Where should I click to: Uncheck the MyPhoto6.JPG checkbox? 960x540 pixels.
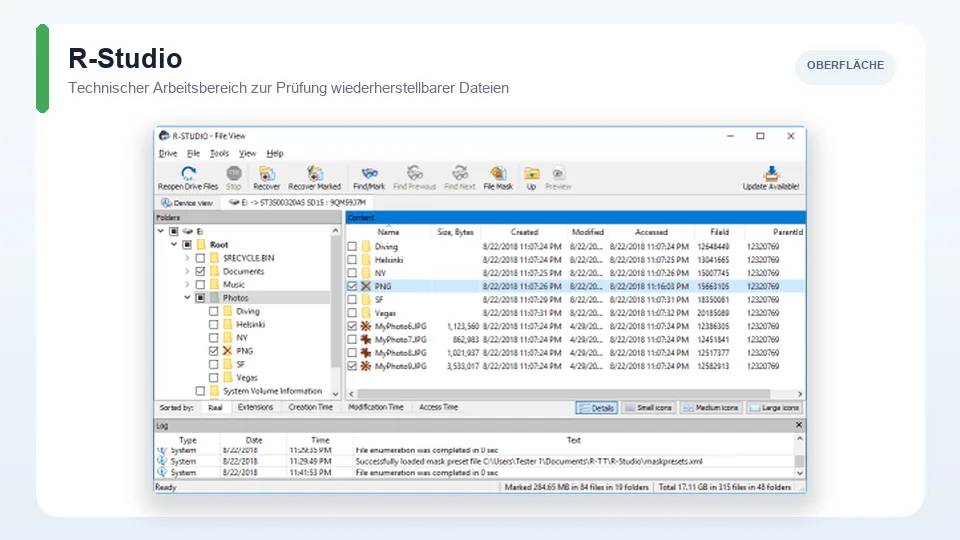[352, 326]
